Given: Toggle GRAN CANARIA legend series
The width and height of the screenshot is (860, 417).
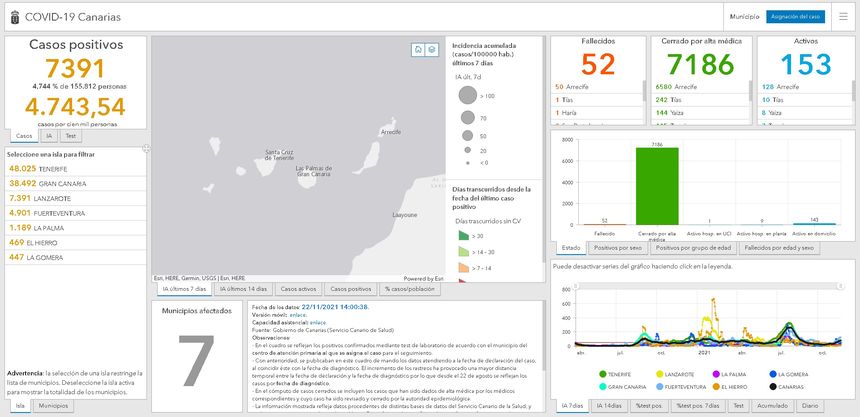Looking at the screenshot, I should [x=626, y=385].
